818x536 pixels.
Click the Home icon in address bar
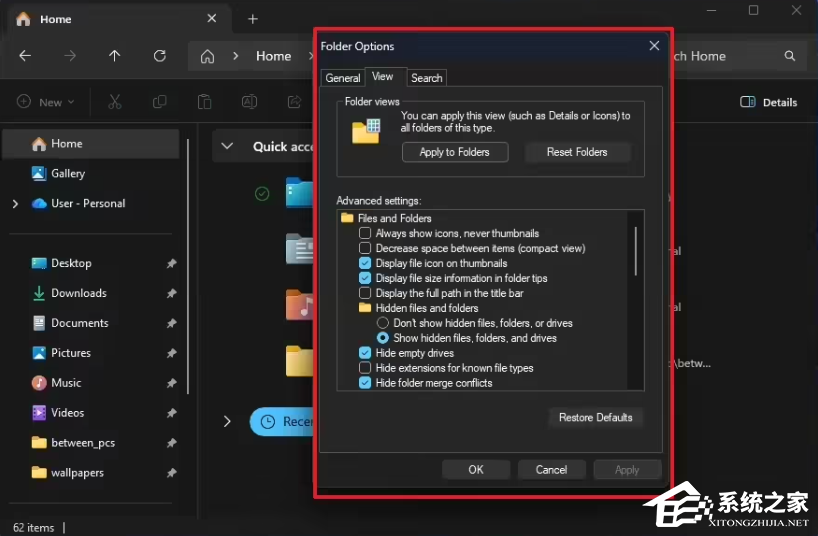(x=208, y=56)
